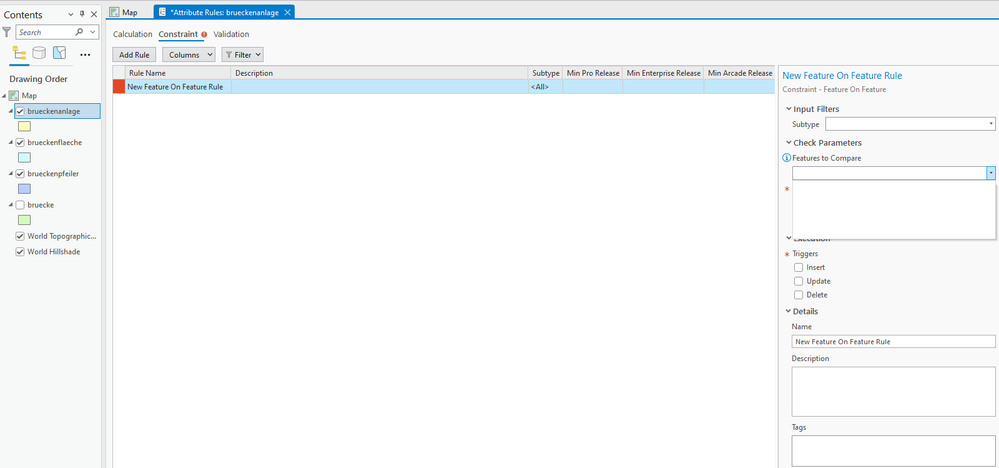Screen dimensions: 999x468
Task: Click the Contents search field
Action: 45,32
